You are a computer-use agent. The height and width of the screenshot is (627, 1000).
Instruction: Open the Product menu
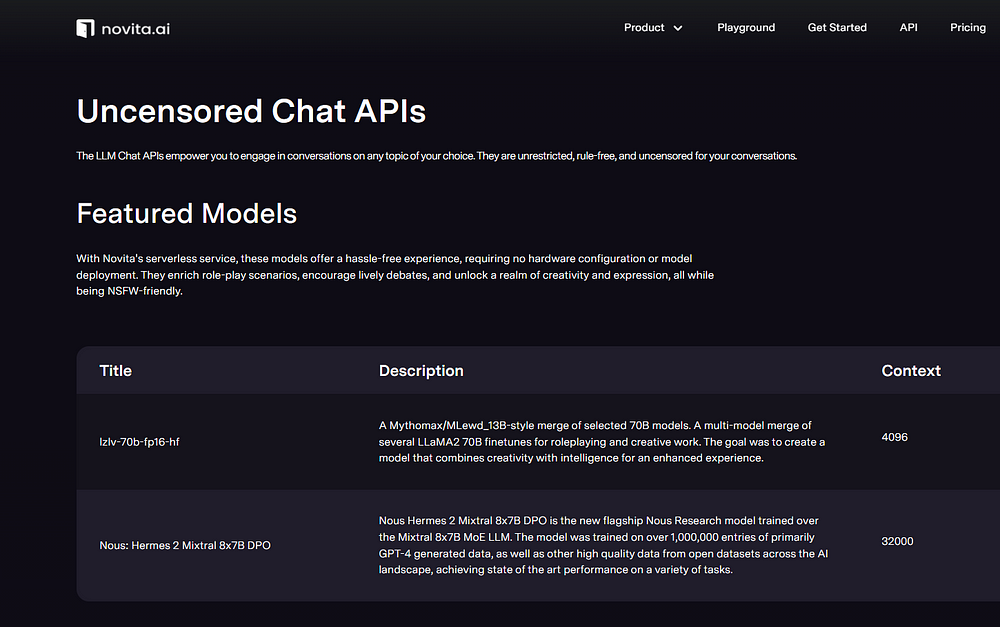(x=644, y=28)
